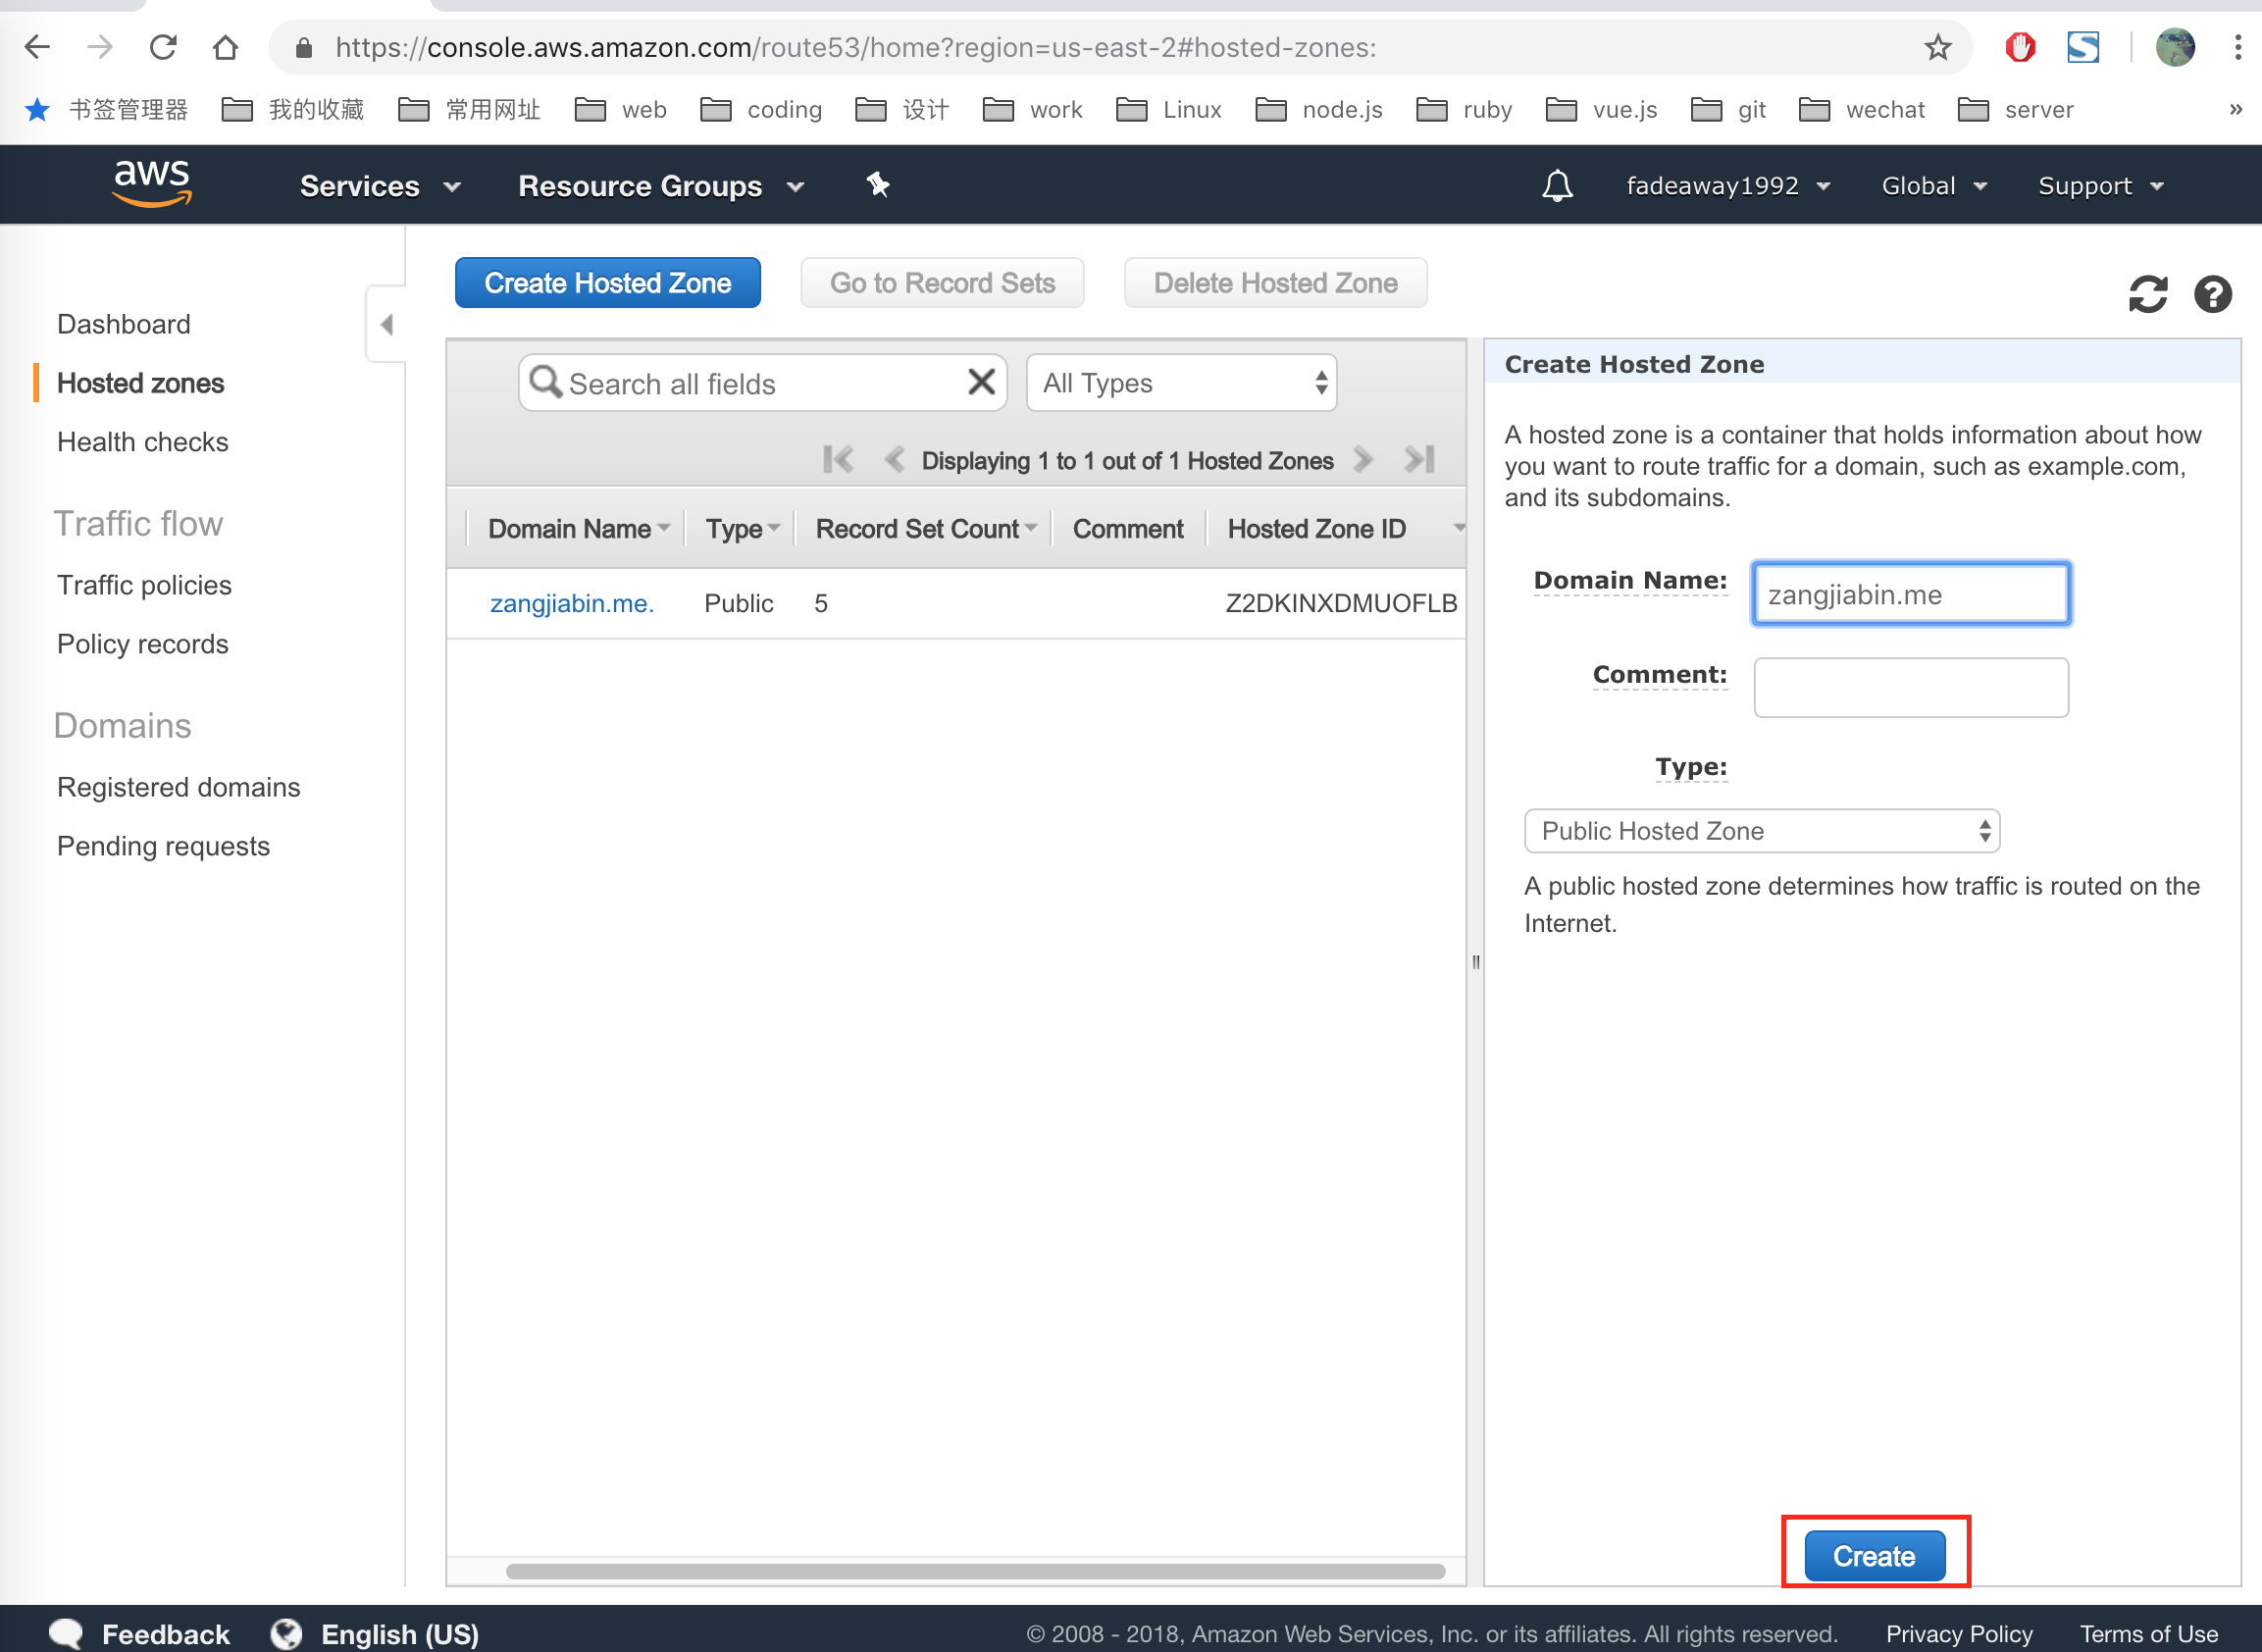This screenshot has width=2262, height=1652.
Task: Bookmark page with star icon
Action: click(x=1937, y=47)
